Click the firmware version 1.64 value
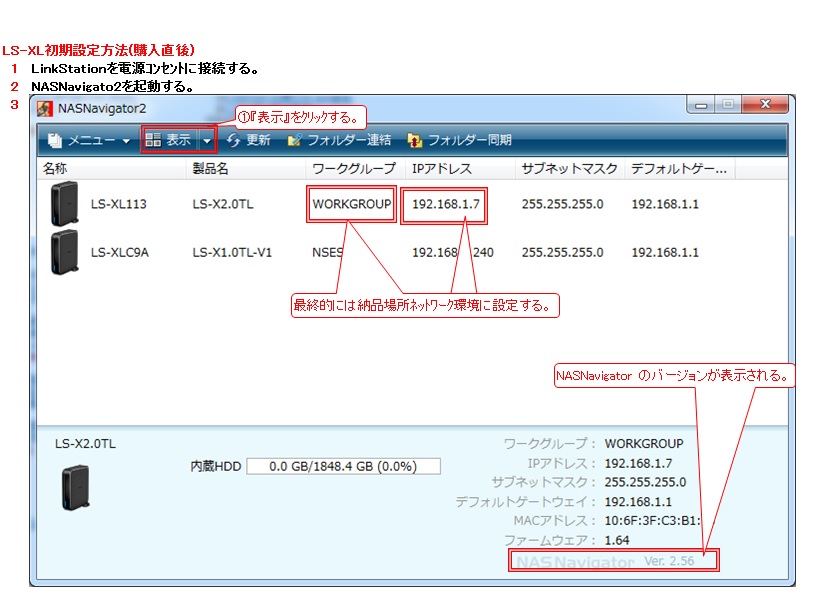This screenshot has width=815, height=599. pyautogui.click(x=616, y=540)
